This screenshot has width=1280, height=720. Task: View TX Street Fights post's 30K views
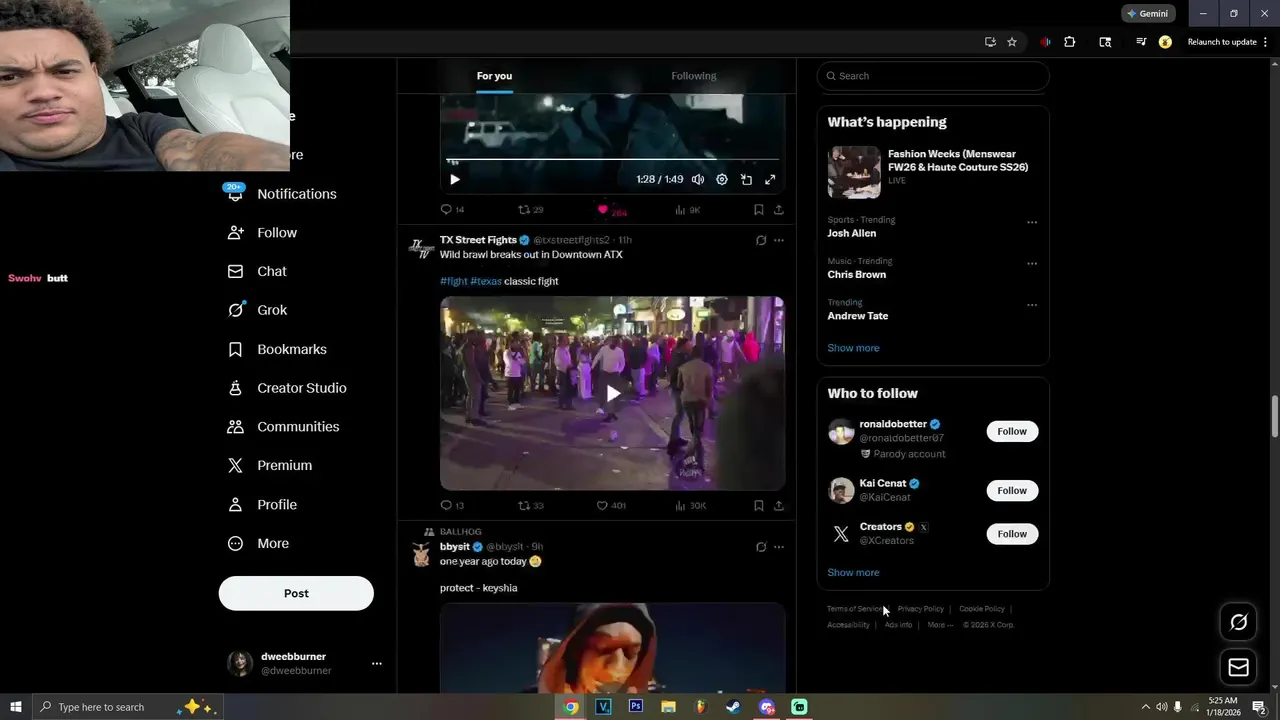690,506
